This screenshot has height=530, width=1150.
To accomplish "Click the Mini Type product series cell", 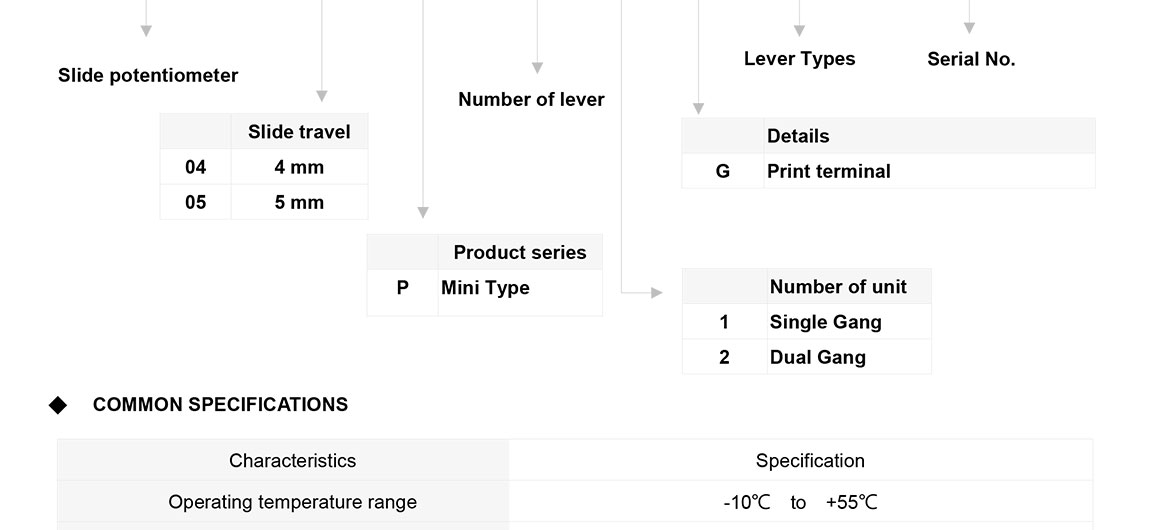I will 485,288.
